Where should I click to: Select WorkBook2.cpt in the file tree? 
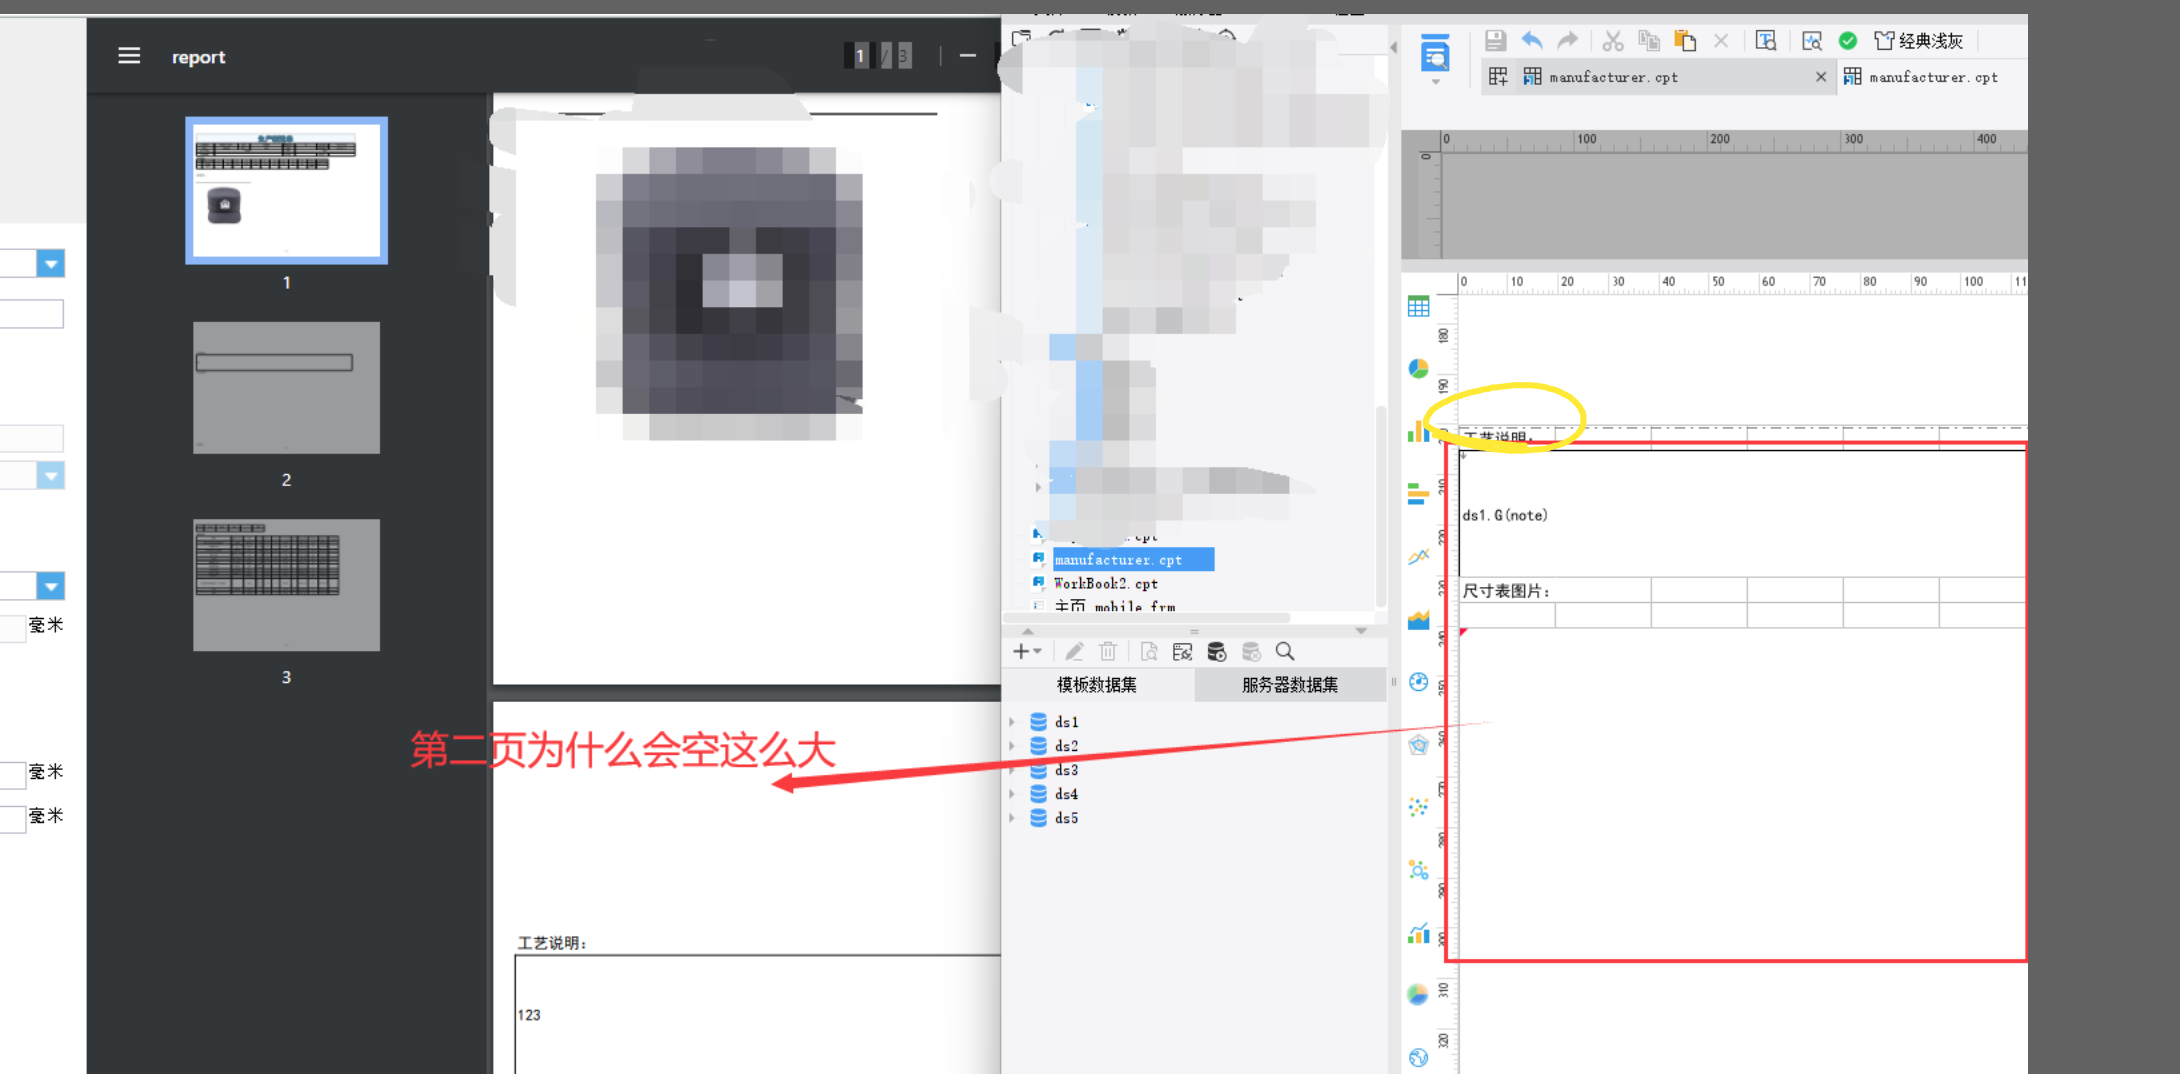[1105, 584]
